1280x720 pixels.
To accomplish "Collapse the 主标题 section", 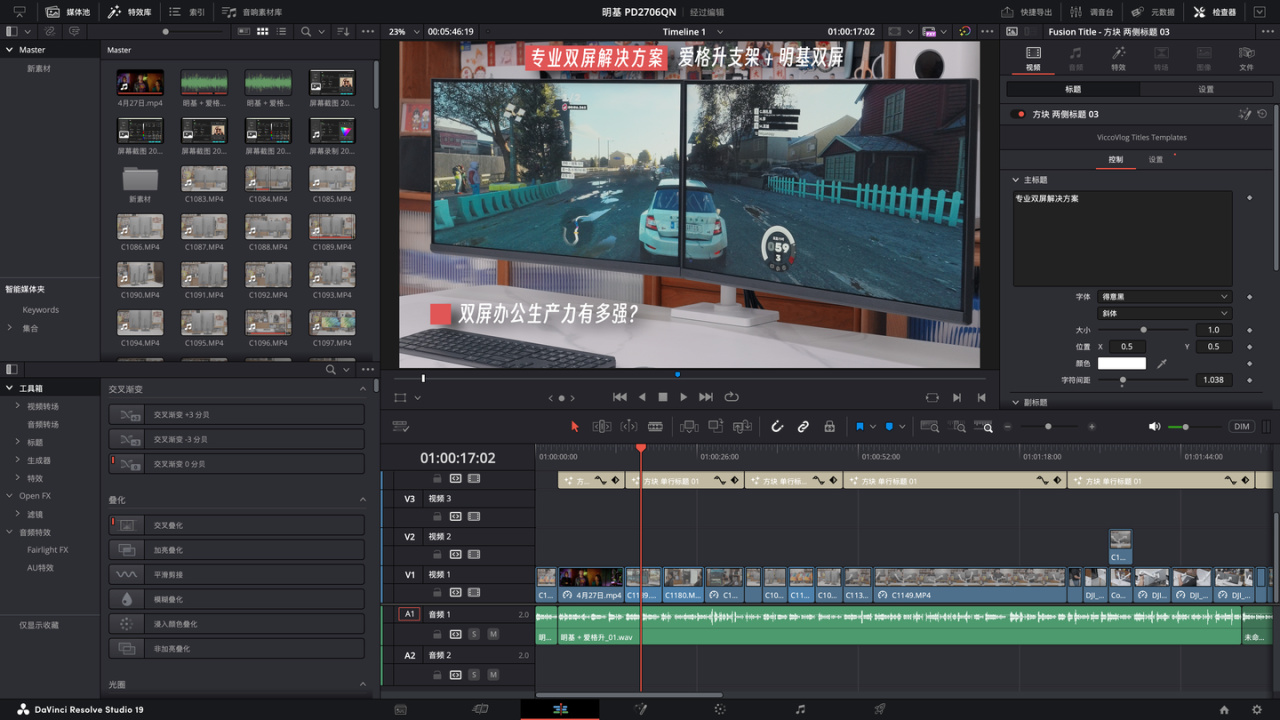I will [1016, 180].
